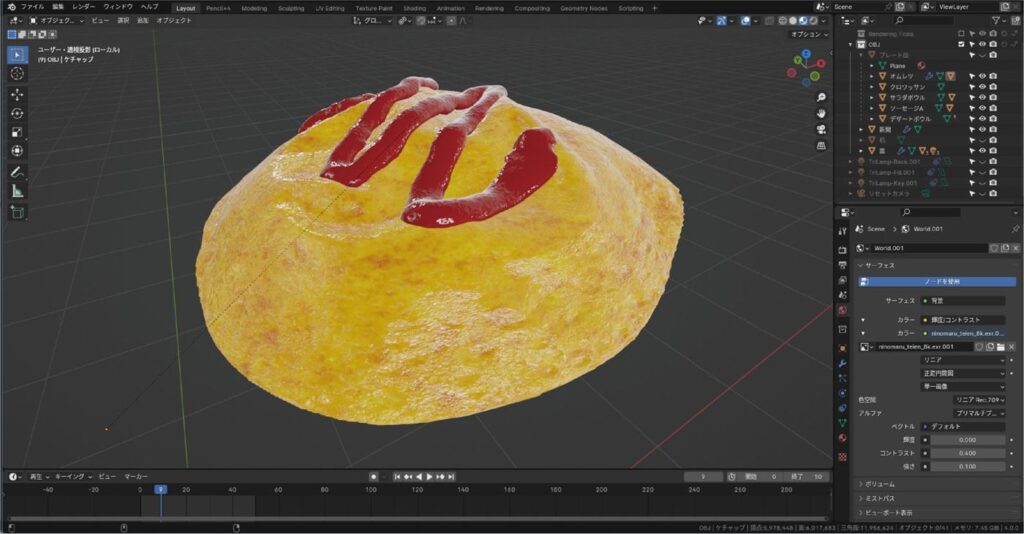Switch to the Shading workspace tab
Screen dimensions: 1024x534
415,8
